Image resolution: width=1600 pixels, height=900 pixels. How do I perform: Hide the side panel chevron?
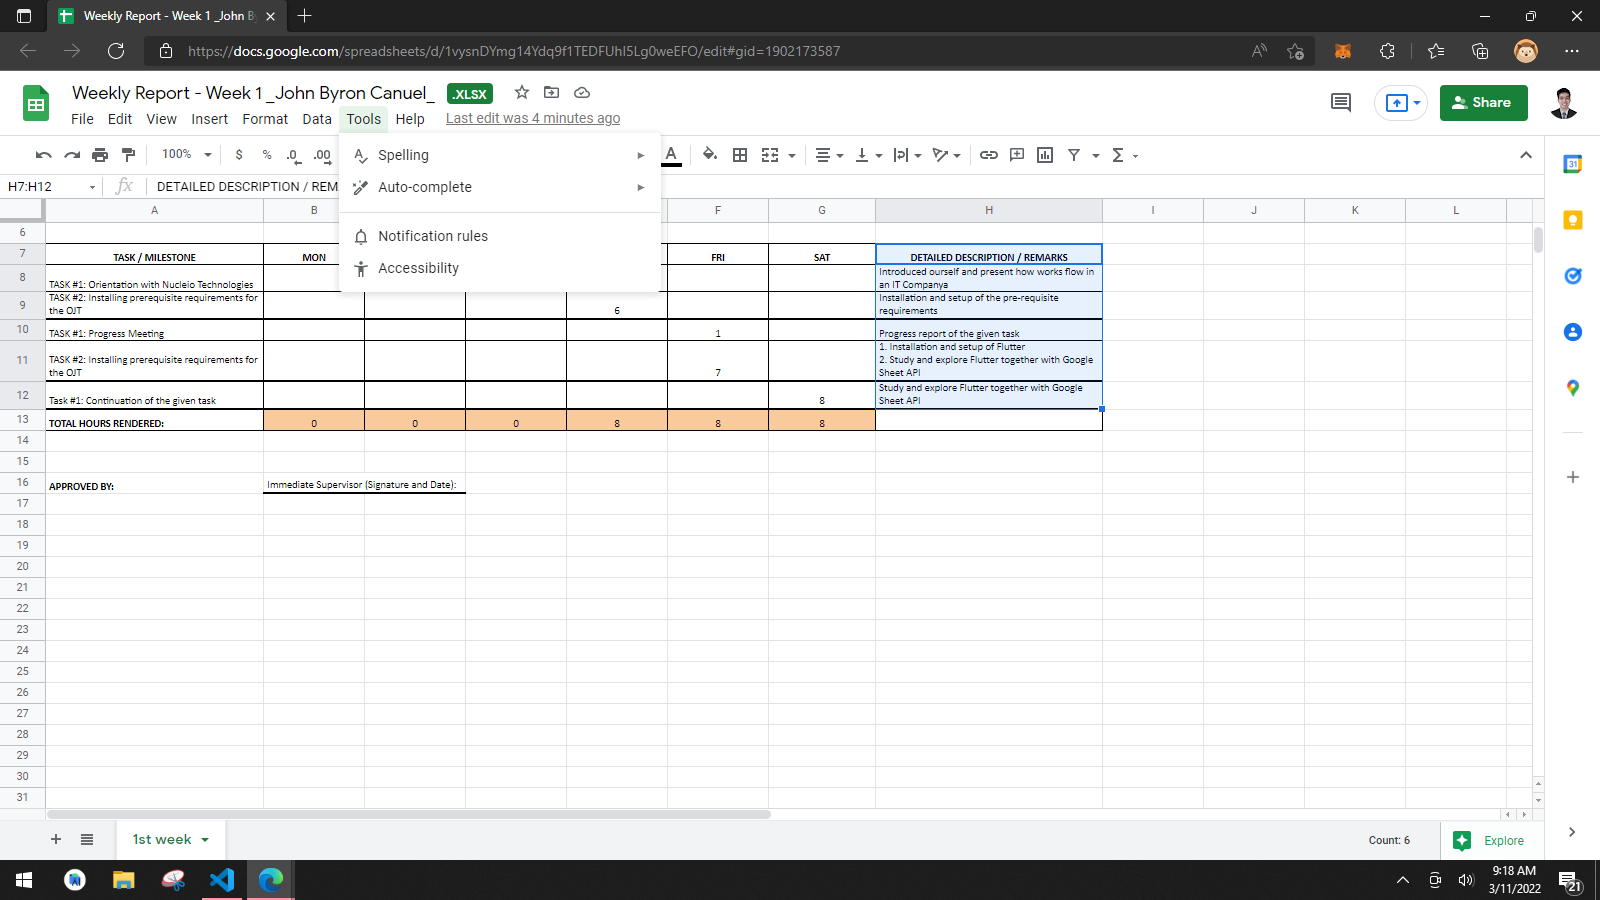pos(1571,832)
